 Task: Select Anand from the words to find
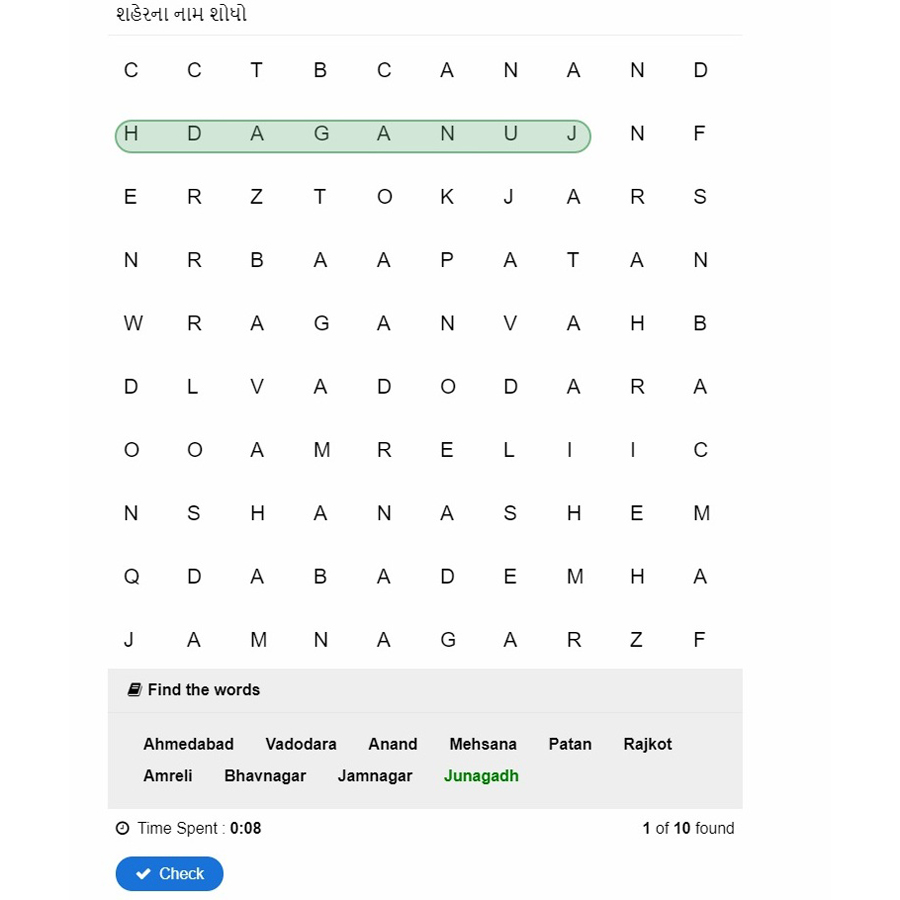tap(393, 744)
